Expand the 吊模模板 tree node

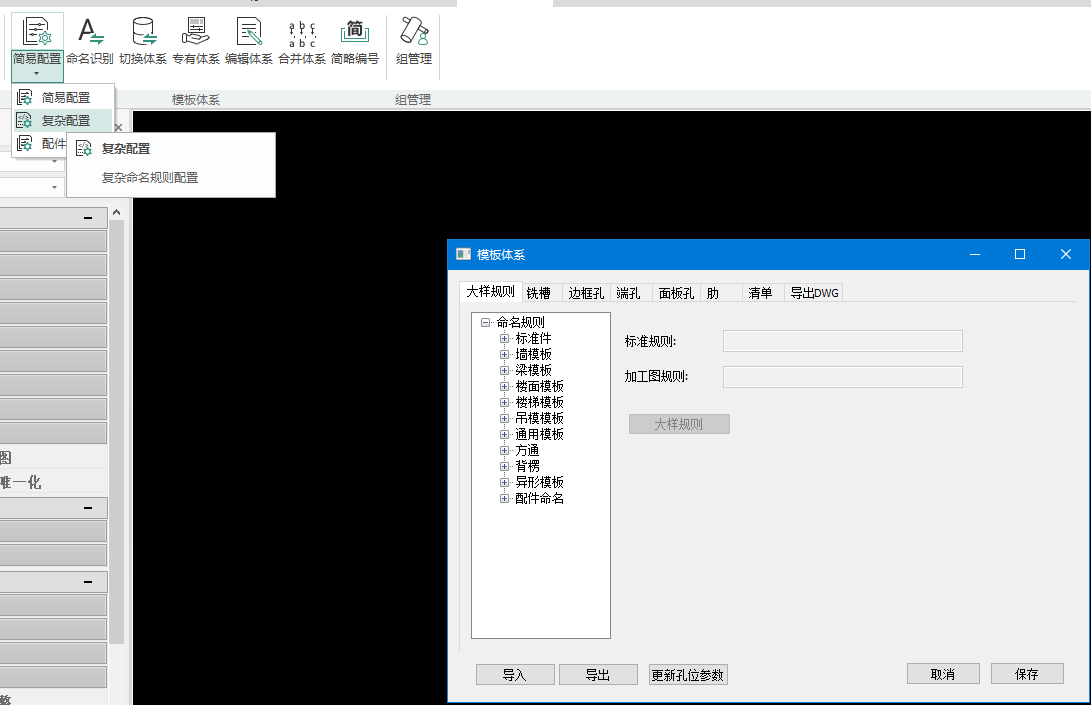tap(504, 418)
